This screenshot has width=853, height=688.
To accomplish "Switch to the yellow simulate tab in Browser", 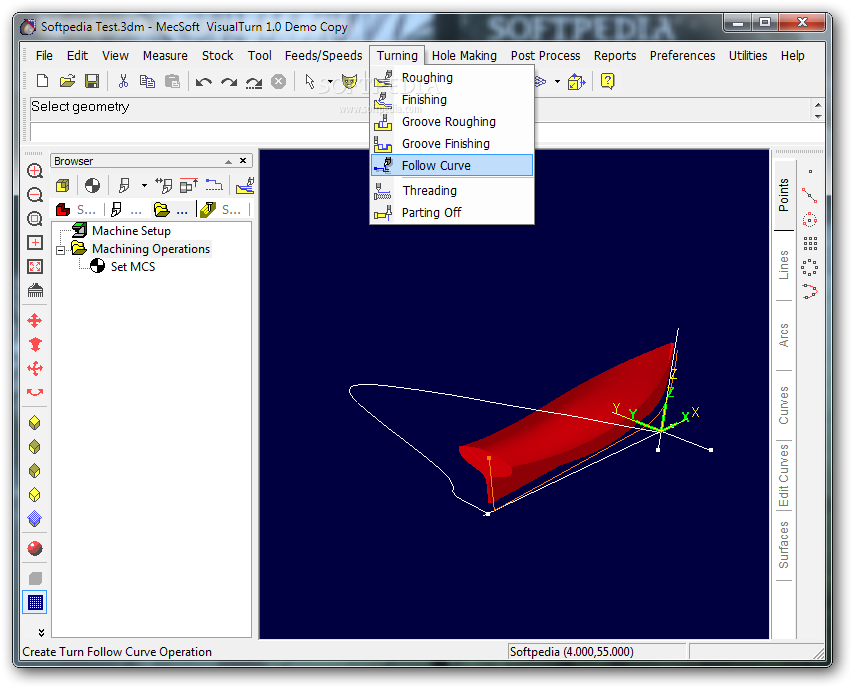I will point(220,210).
